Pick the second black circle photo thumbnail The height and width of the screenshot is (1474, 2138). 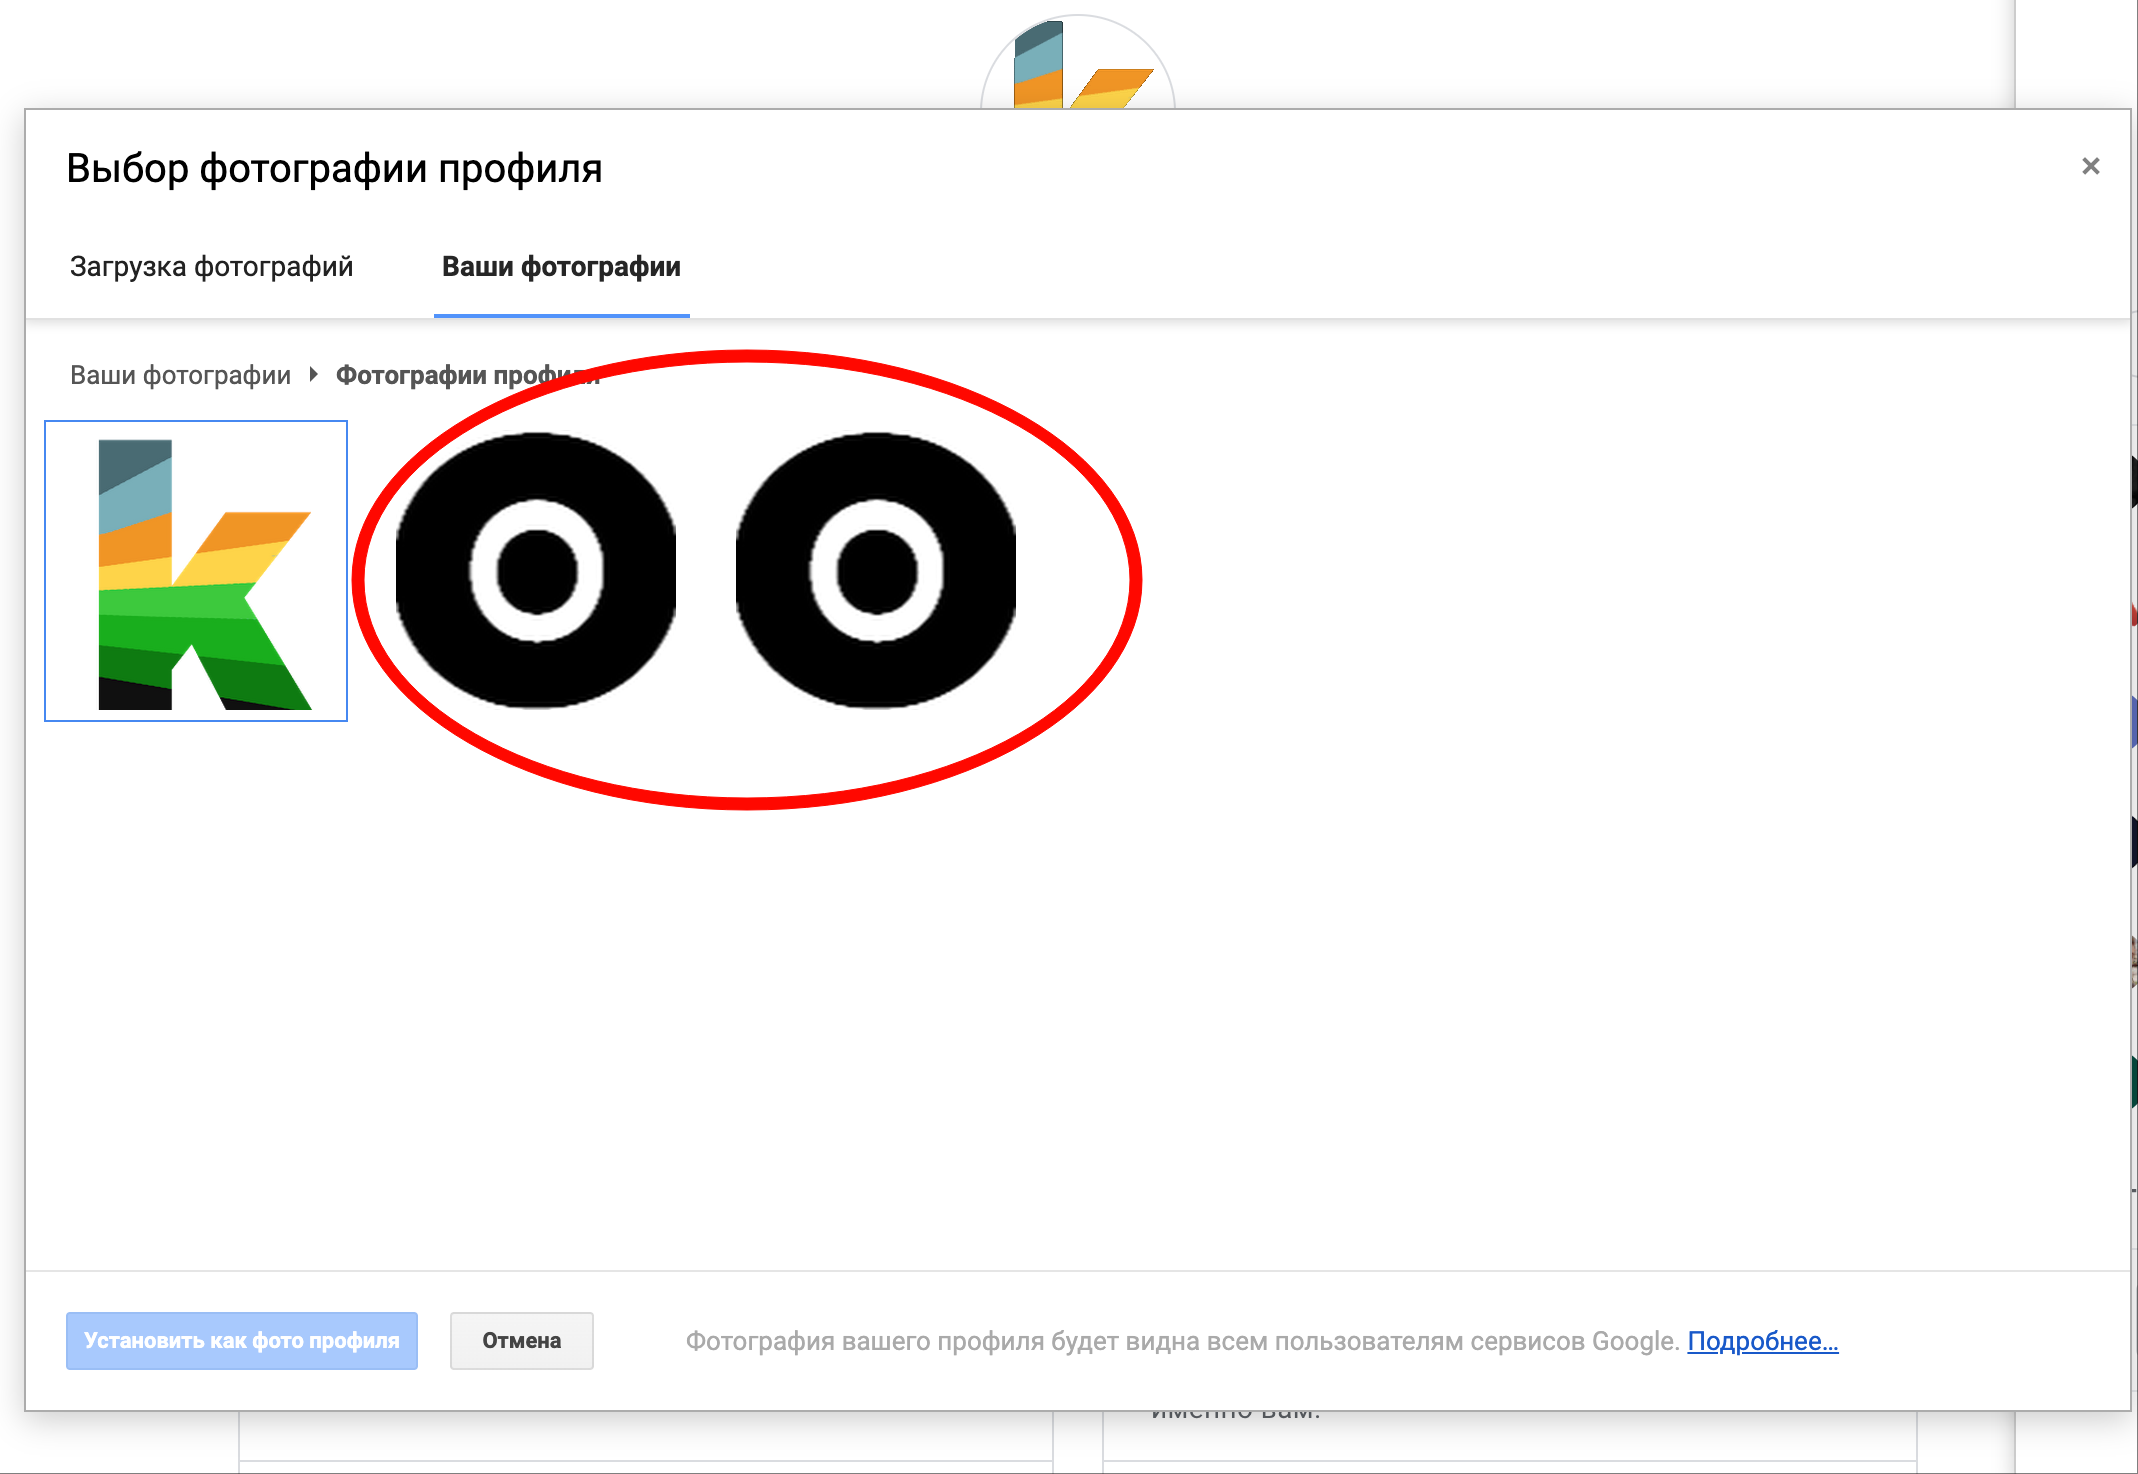(x=876, y=571)
